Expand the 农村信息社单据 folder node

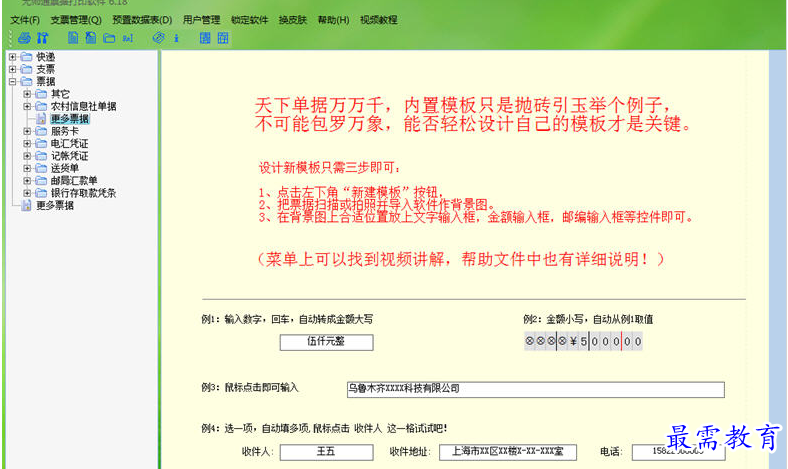coord(27,106)
